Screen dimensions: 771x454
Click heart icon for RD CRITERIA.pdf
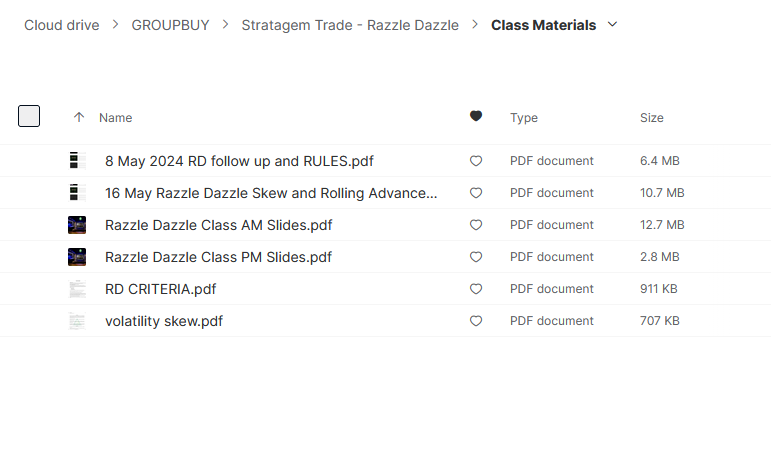(x=476, y=289)
